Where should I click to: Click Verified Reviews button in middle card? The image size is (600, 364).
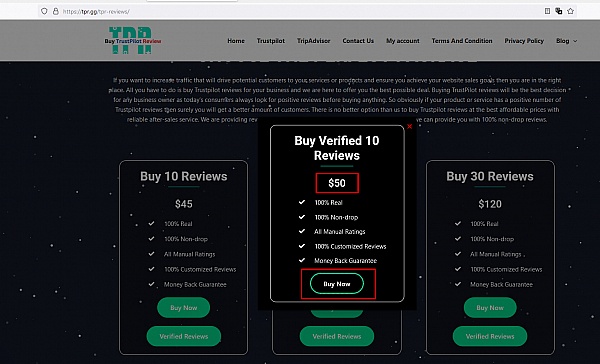coord(337,336)
